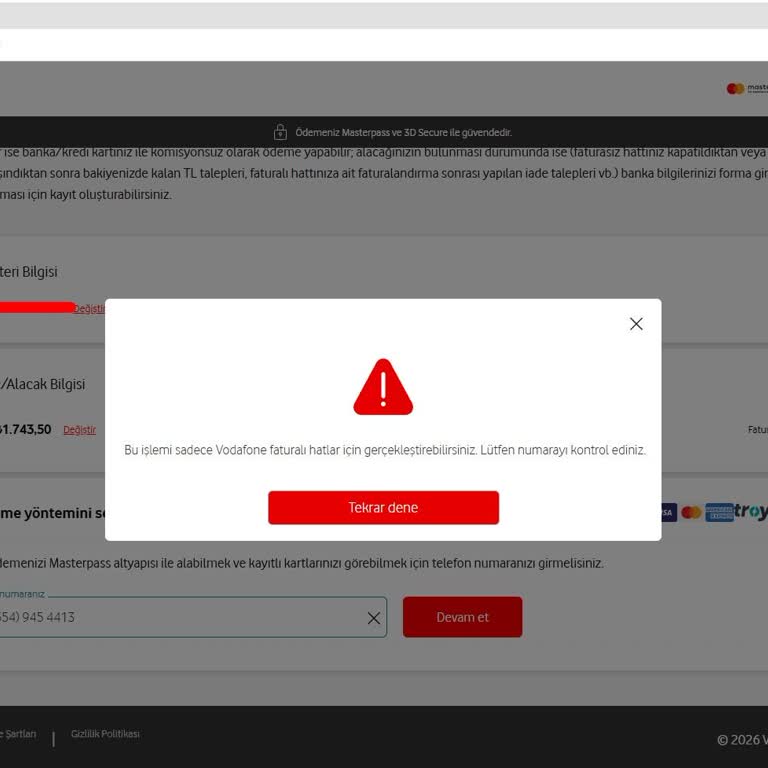
Task: Click the Troy card logo
Action: point(751,512)
